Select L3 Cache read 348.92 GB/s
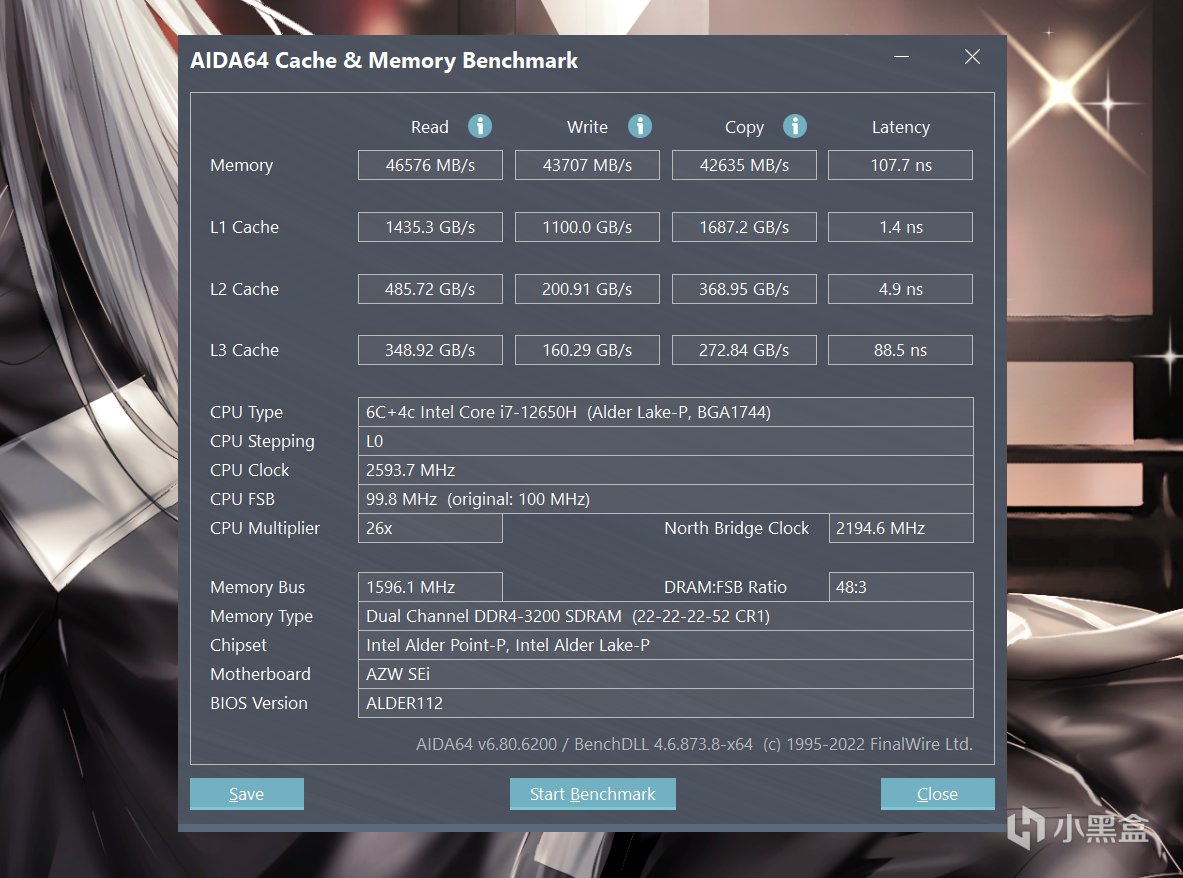Screen dimensions: 1183x878 (x=430, y=350)
